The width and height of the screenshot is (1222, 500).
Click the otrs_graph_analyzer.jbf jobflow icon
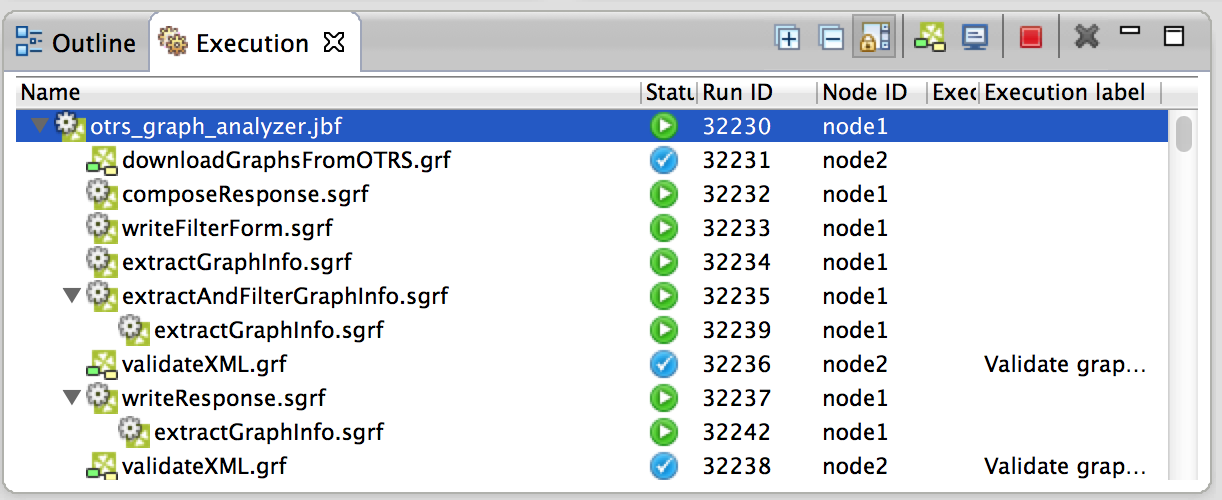[69, 127]
